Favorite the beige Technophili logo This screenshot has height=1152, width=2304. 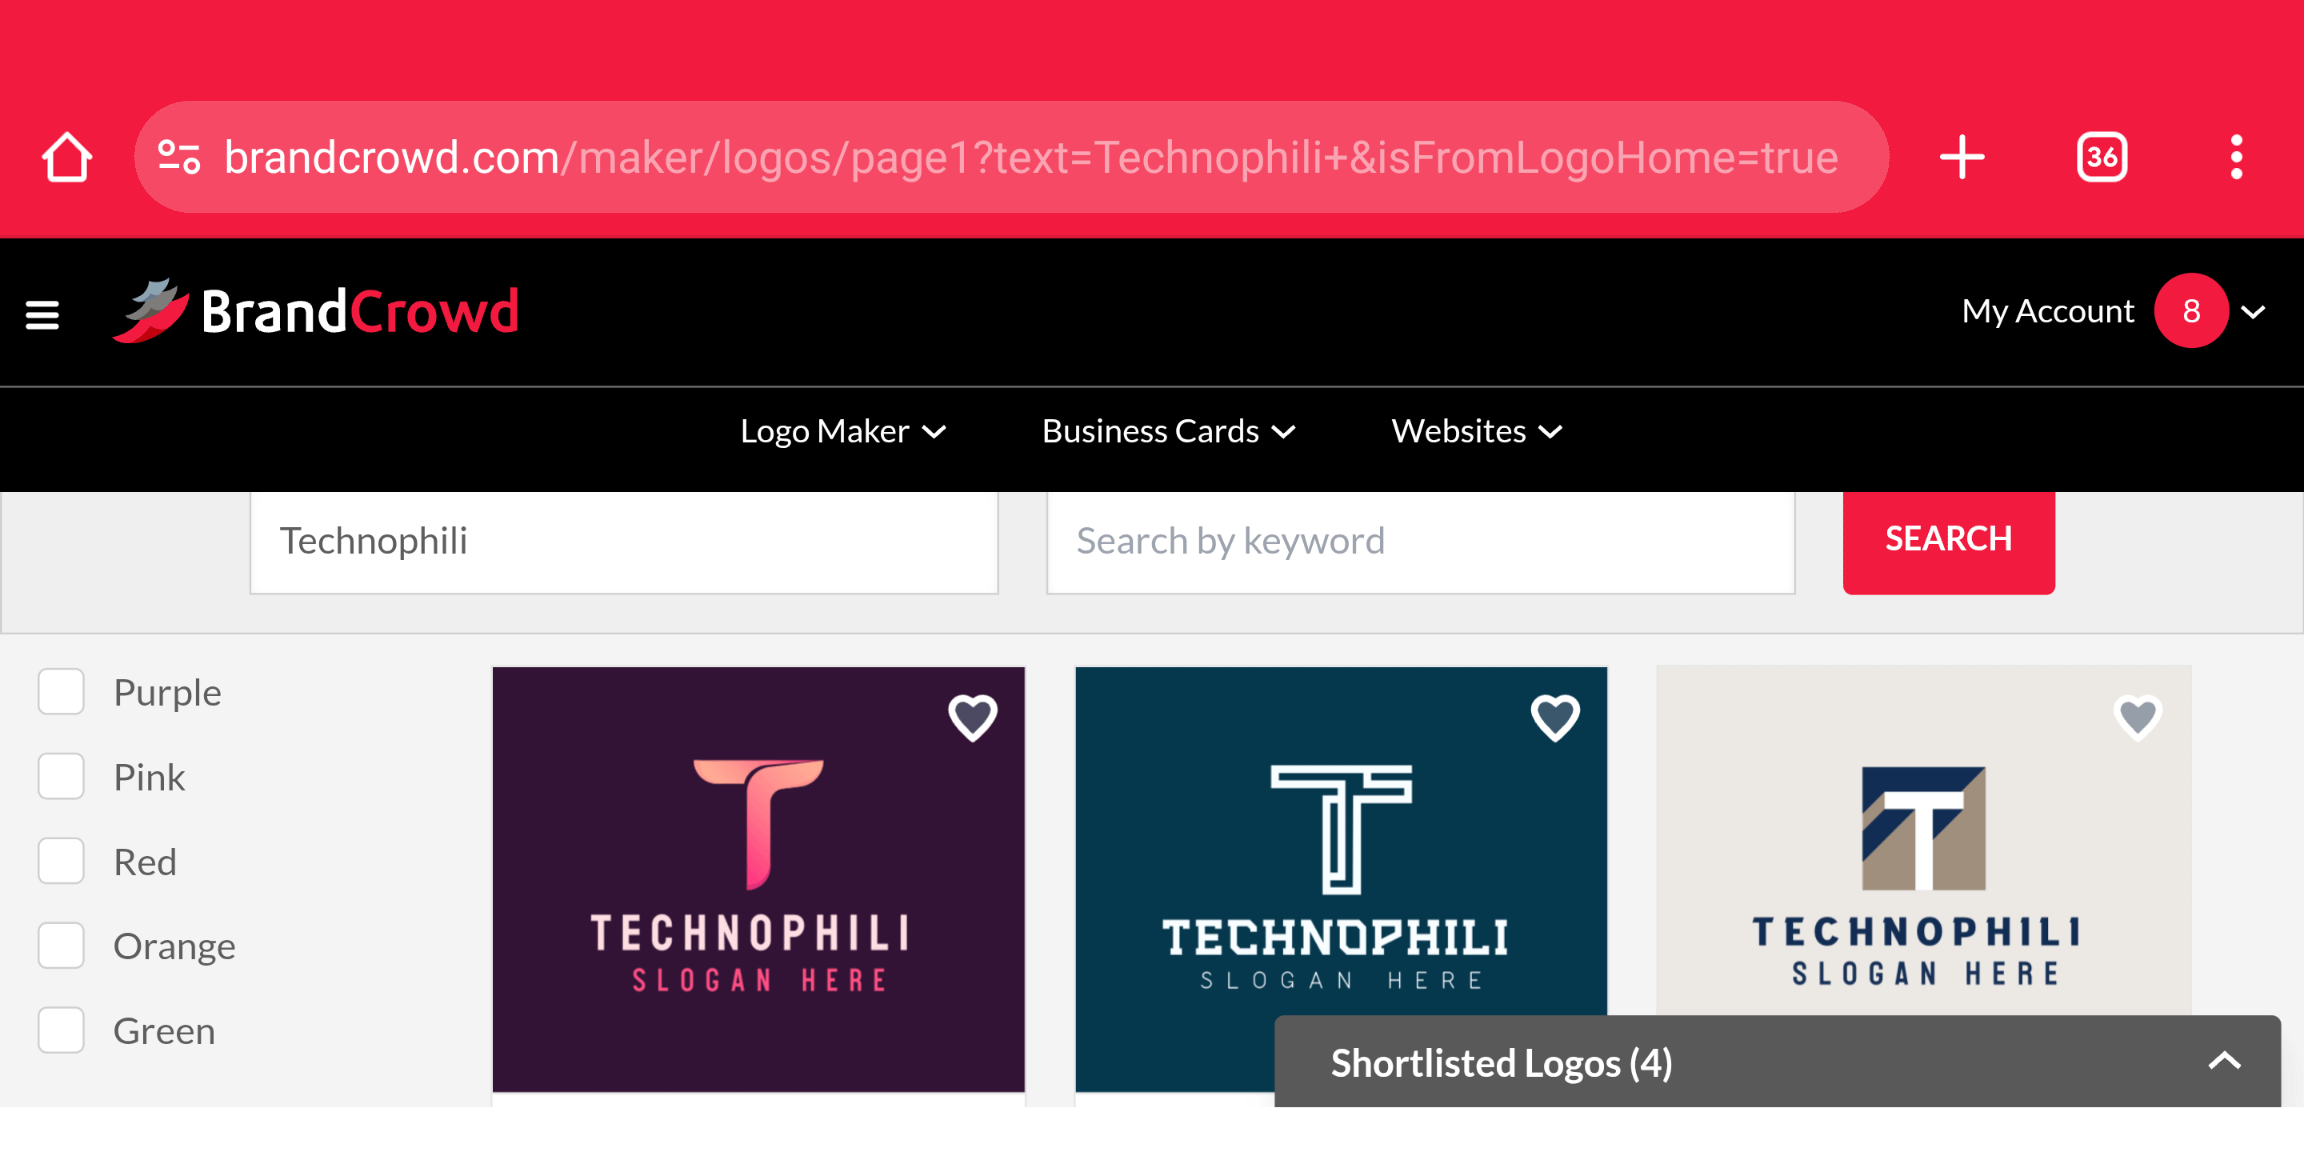[x=2138, y=716]
